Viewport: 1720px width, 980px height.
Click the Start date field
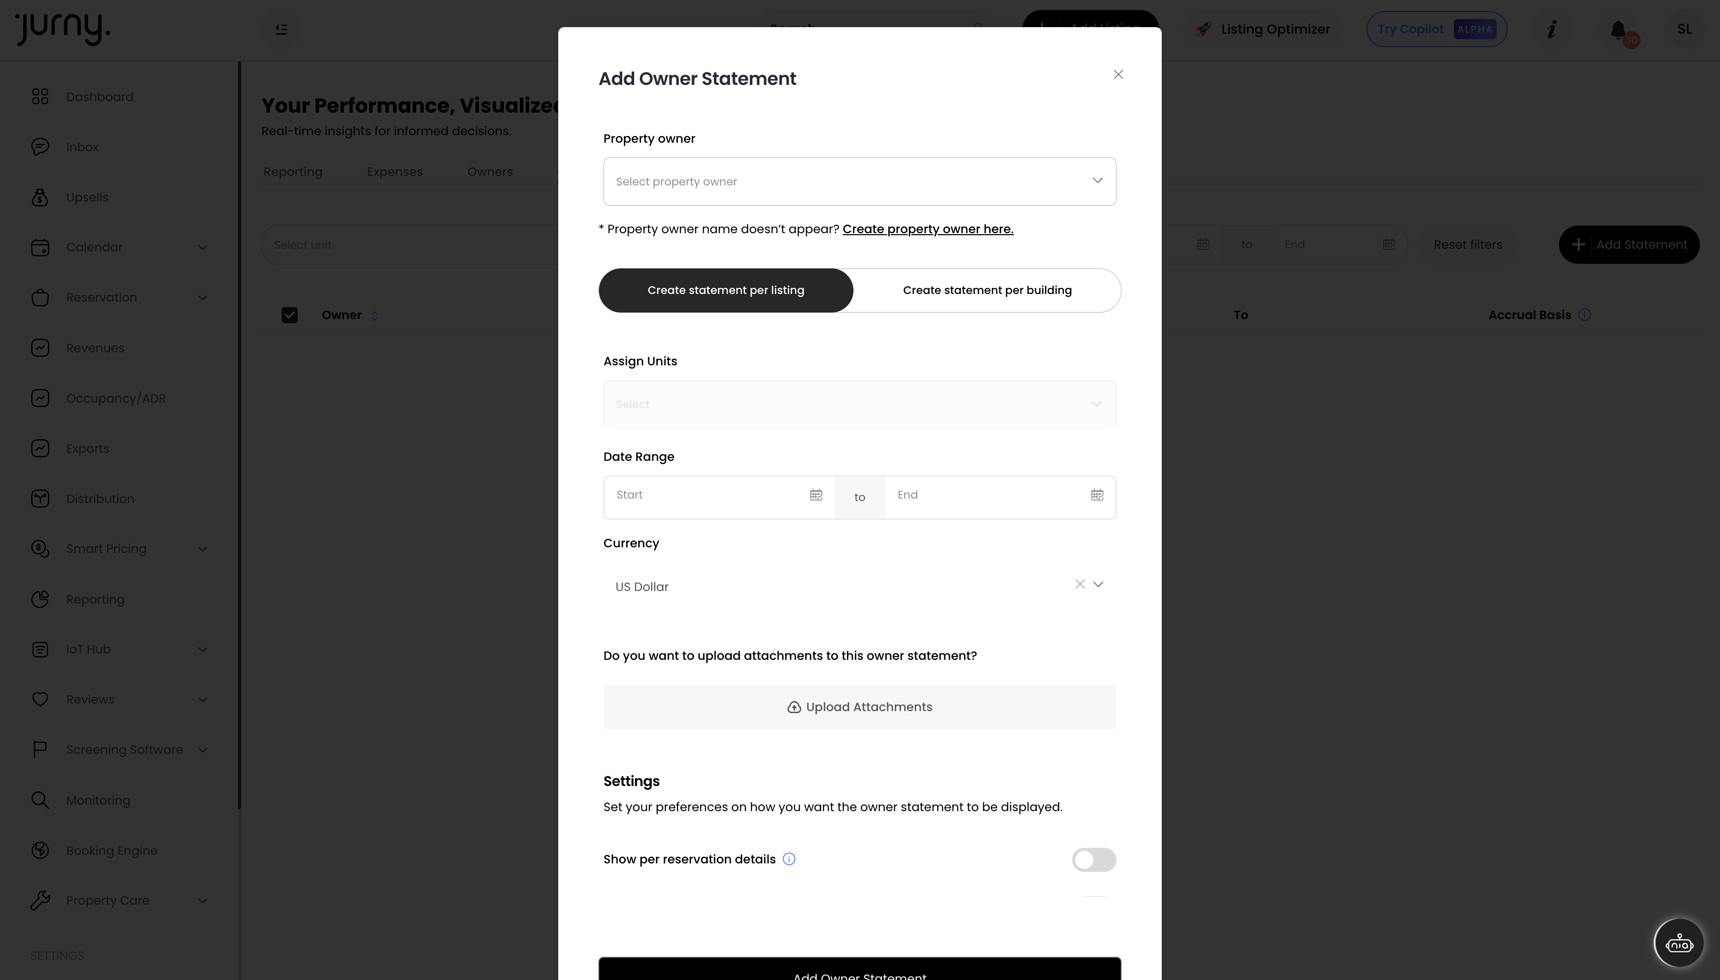click(x=700, y=495)
